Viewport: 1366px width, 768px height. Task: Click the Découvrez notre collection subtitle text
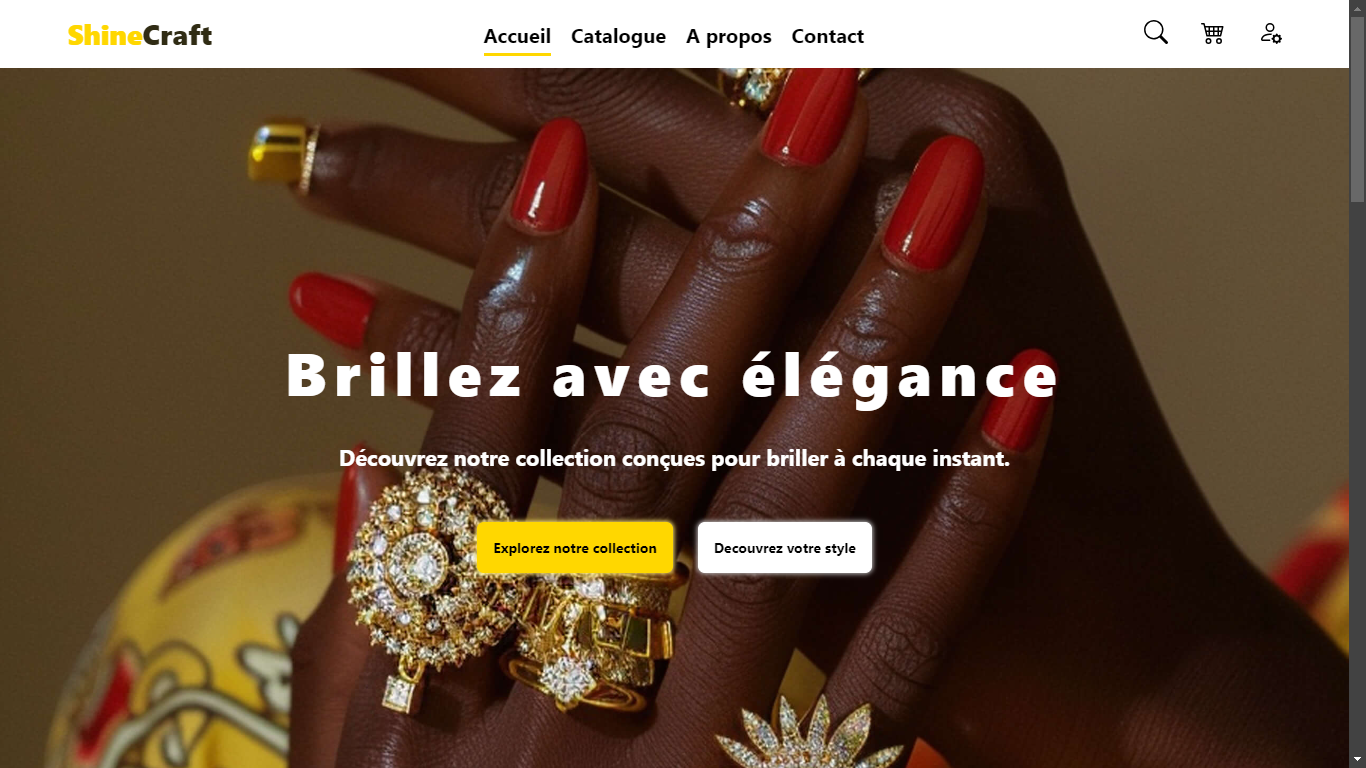tap(674, 459)
